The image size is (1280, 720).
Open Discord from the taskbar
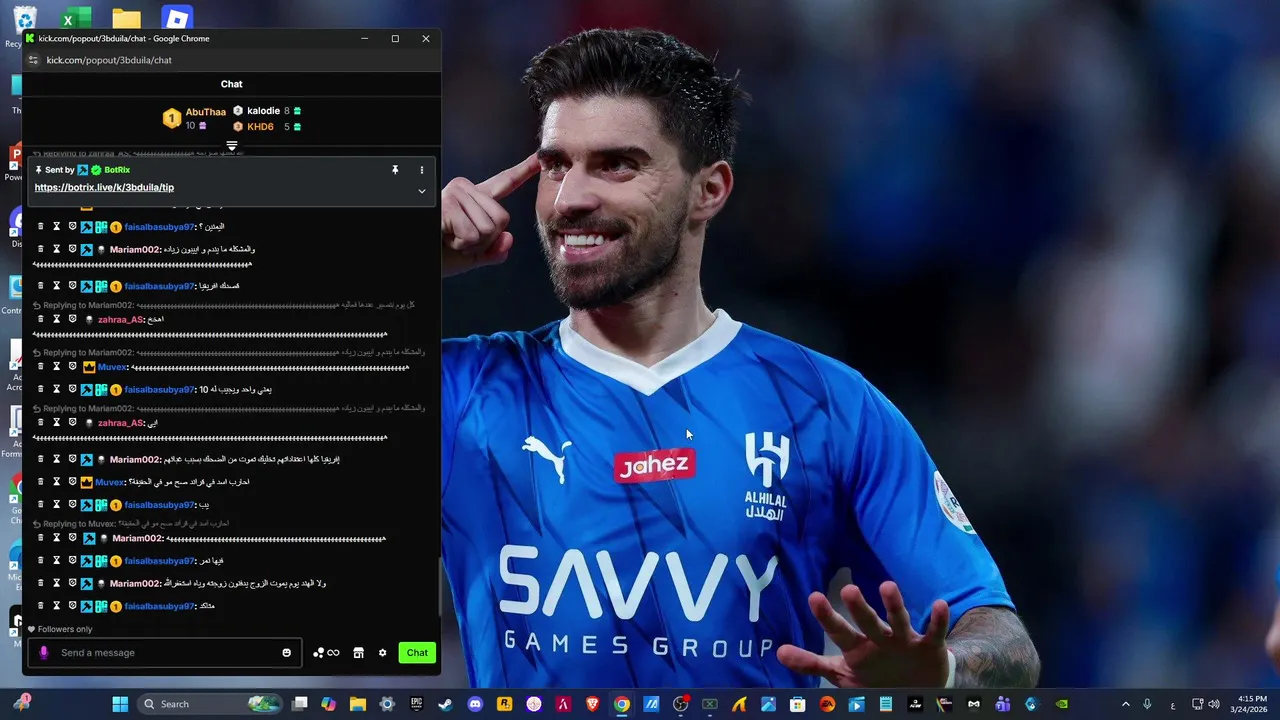pyautogui.click(x=475, y=704)
